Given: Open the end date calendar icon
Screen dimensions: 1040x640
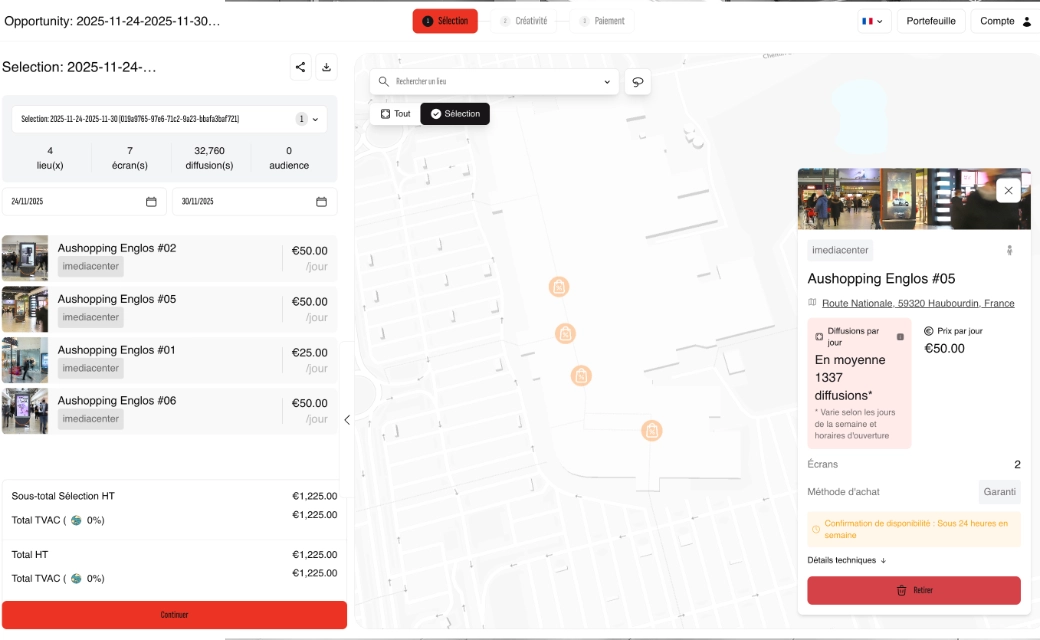Looking at the screenshot, I should pyautogui.click(x=321, y=201).
